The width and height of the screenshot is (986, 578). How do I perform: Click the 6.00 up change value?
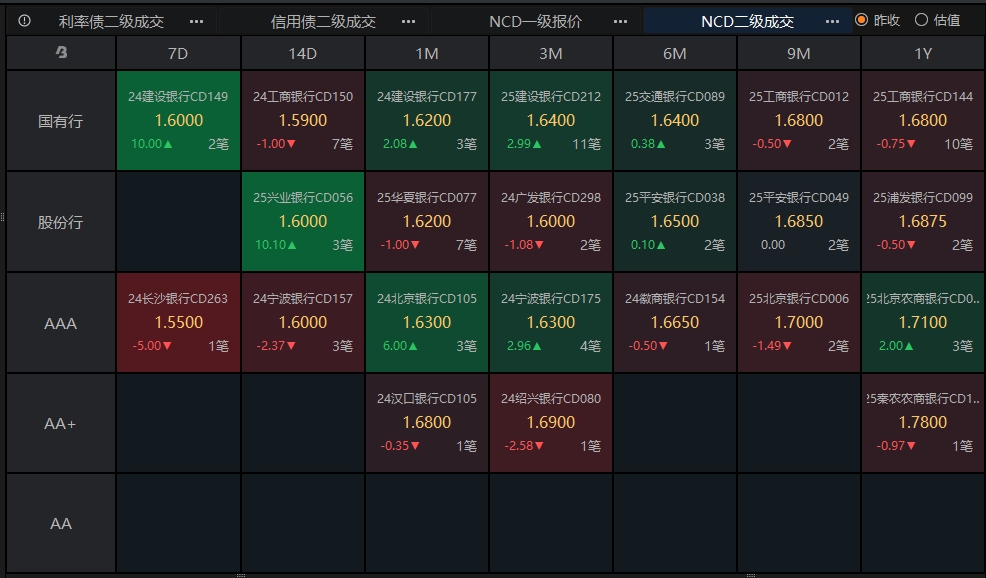(x=401, y=346)
